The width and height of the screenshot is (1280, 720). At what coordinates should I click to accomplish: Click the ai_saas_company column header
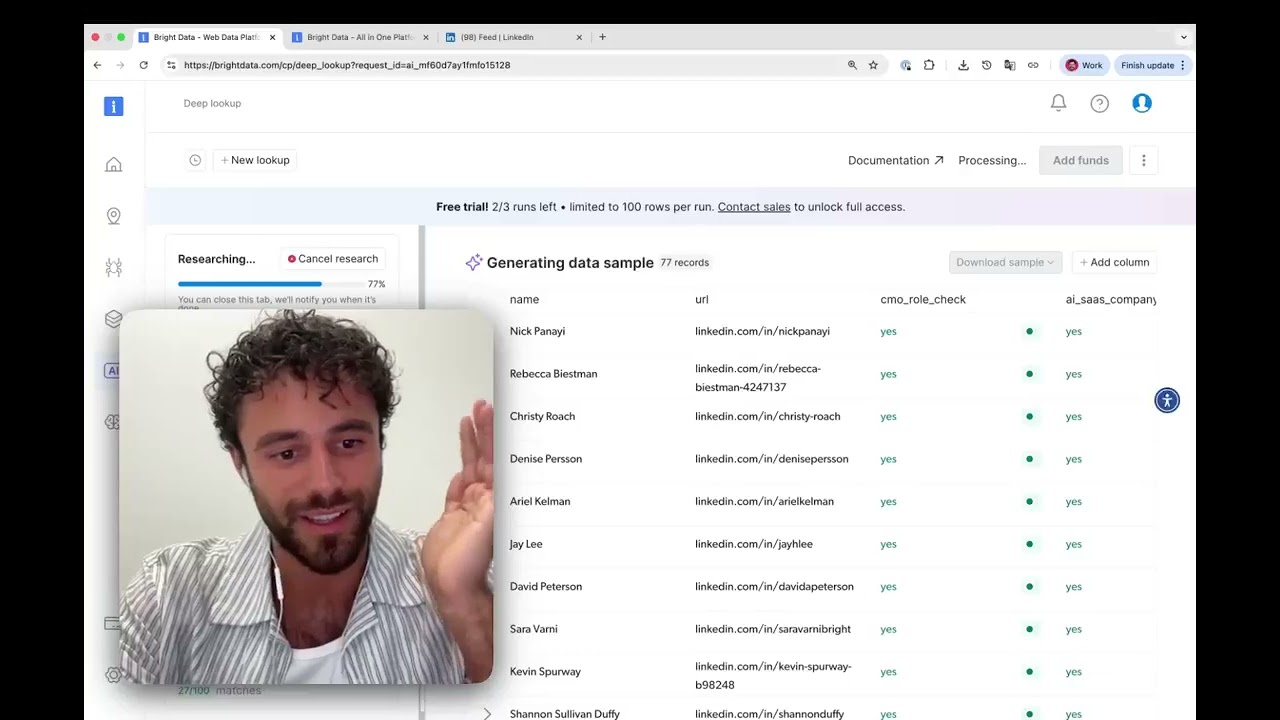(x=1111, y=299)
